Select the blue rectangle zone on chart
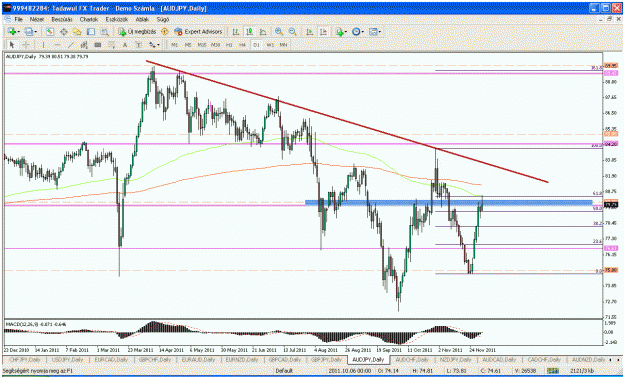Image resolution: width=625 pixels, height=377 pixels. (448, 203)
